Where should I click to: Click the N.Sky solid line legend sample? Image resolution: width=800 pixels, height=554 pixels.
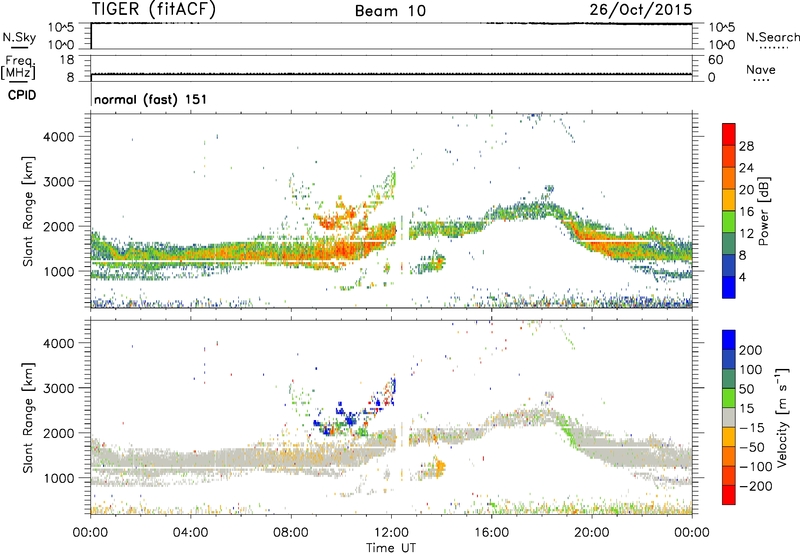pos(19,47)
